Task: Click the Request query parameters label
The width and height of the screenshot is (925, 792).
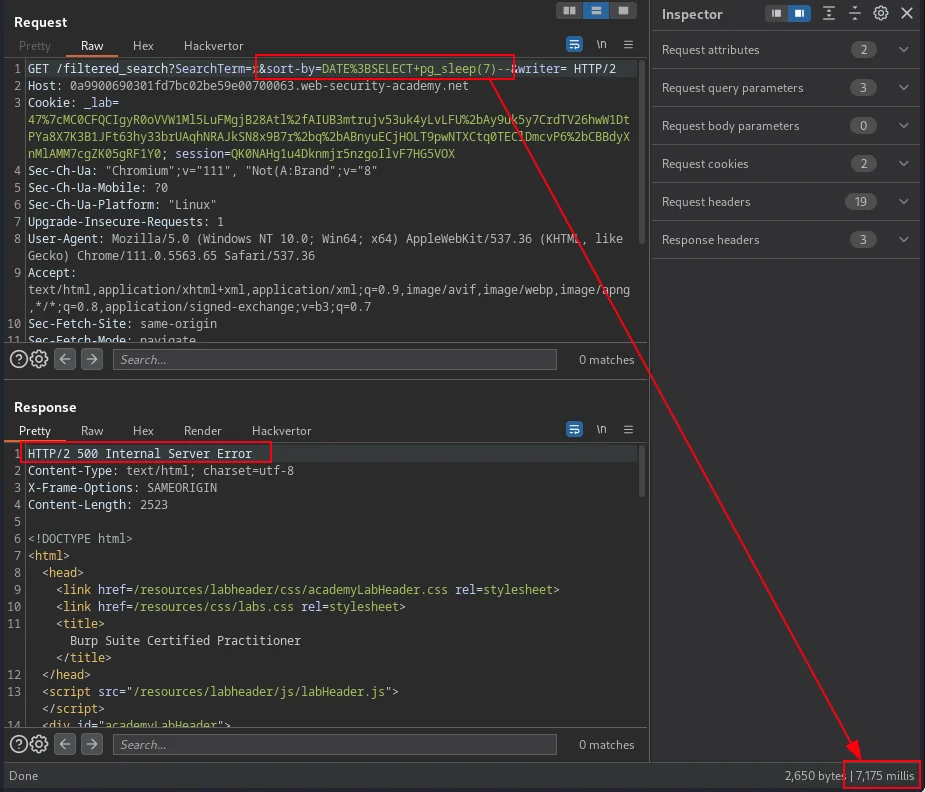Action: pyautogui.click(x=732, y=87)
